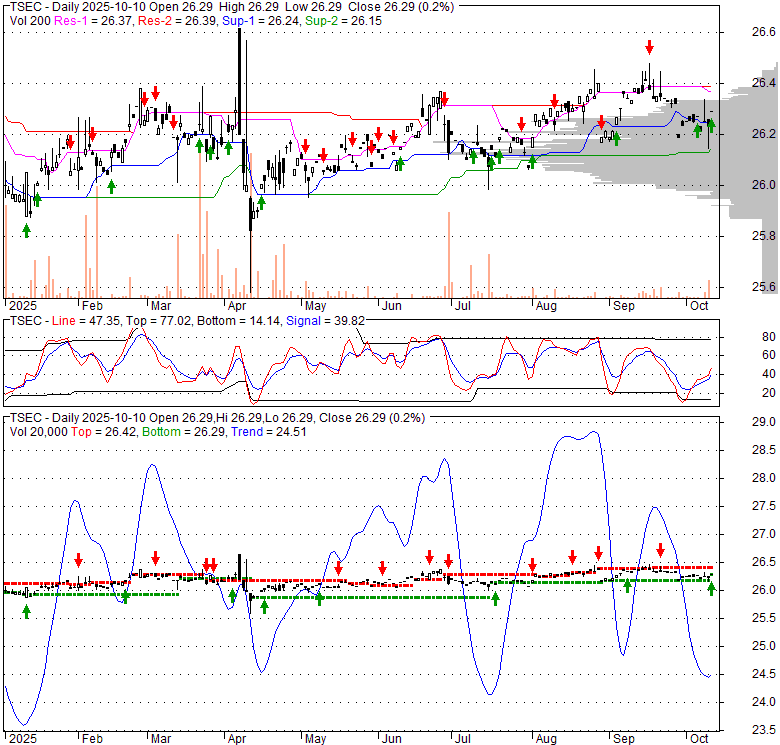Click the Apr month label on the top chart axis
The width and height of the screenshot is (780, 745).
(x=237, y=306)
